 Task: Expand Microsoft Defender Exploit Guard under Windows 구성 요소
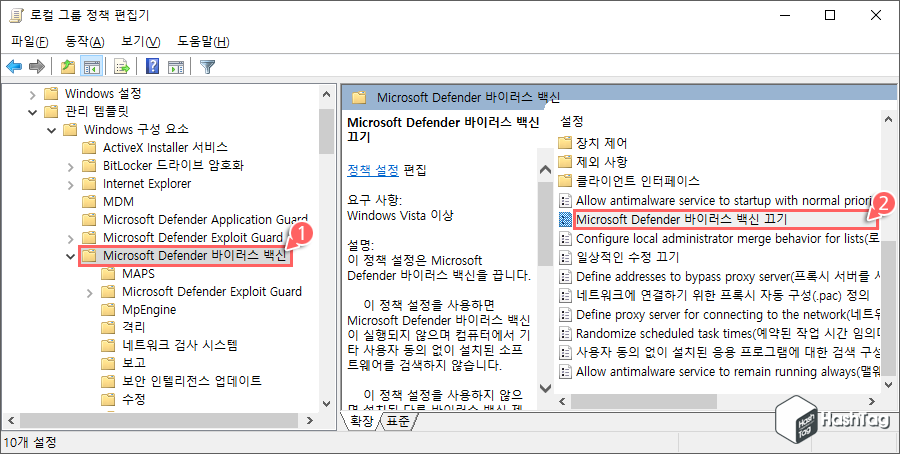pyautogui.click(x=71, y=238)
